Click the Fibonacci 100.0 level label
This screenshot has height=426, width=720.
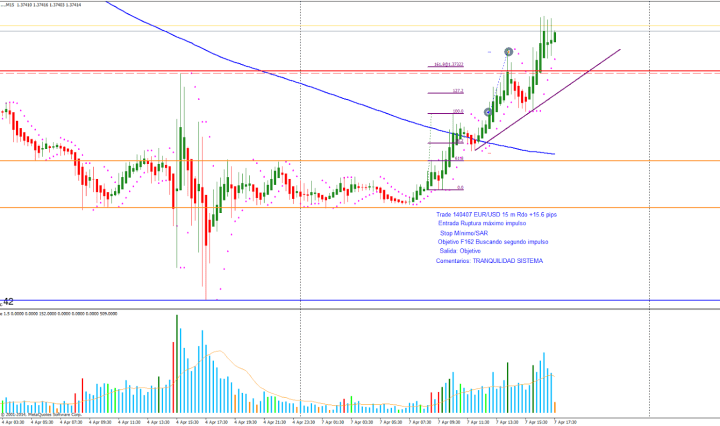[458, 111]
